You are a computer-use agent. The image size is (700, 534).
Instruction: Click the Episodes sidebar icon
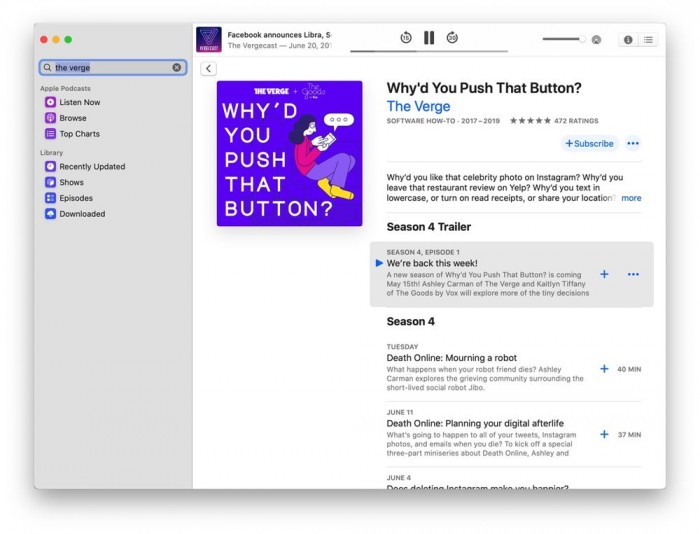[50, 198]
